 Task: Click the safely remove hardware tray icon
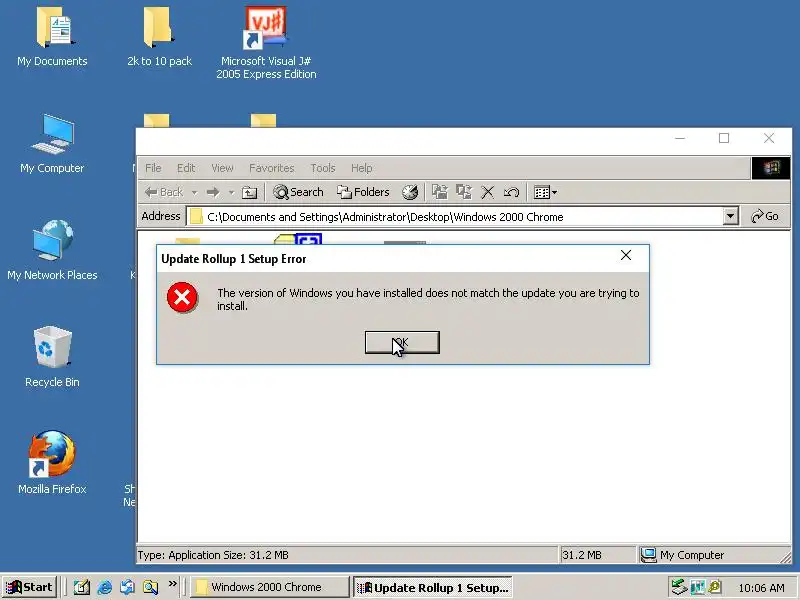click(679, 587)
